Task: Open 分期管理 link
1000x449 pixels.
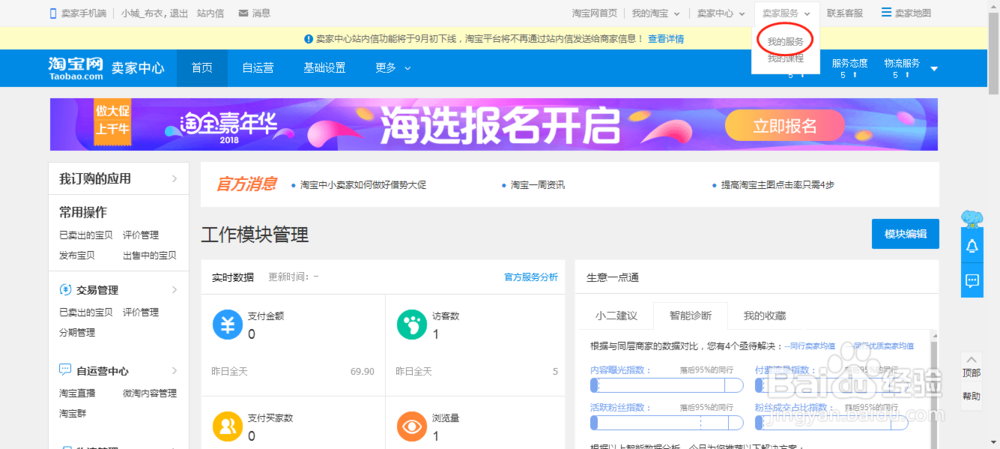Action: (77, 333)
